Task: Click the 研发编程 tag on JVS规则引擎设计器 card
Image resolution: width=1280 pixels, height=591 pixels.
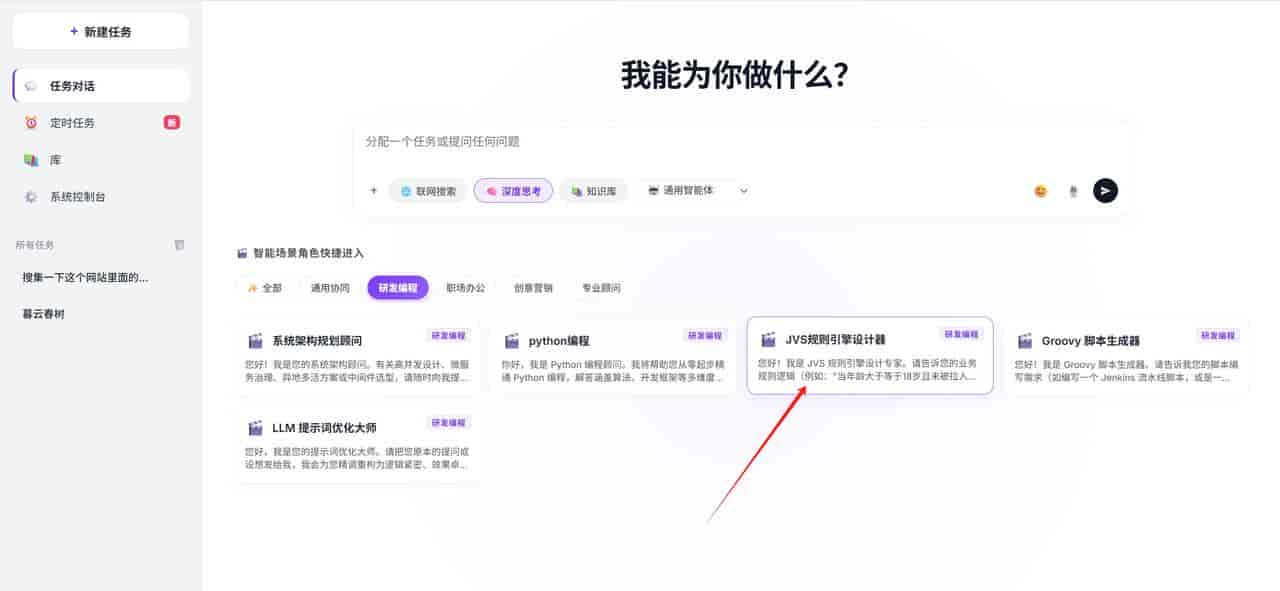Action: [x=962, y=335]
